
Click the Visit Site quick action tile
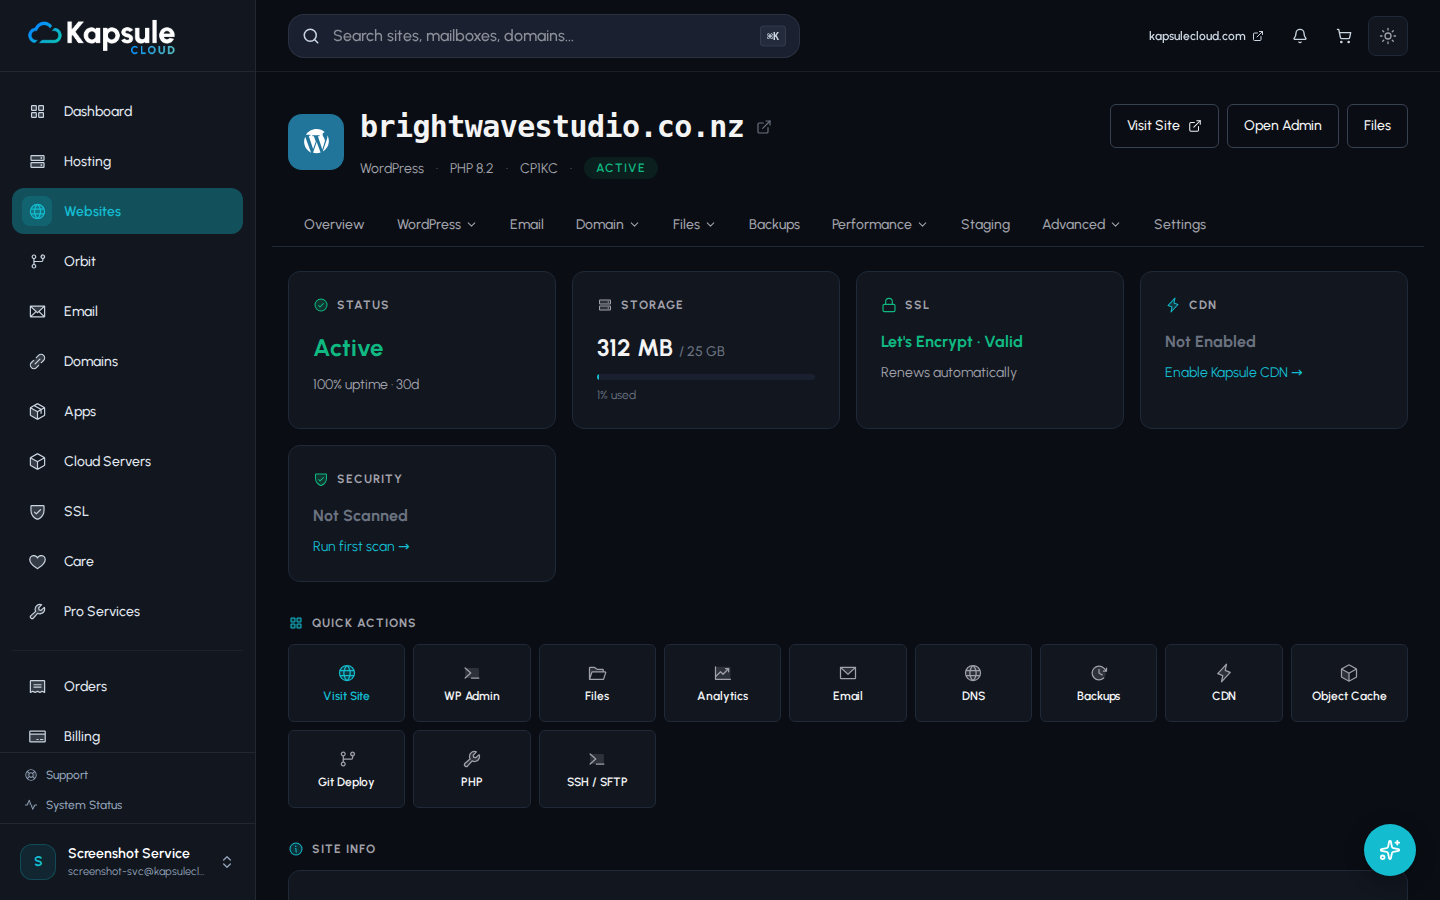(x=346, y=683)
